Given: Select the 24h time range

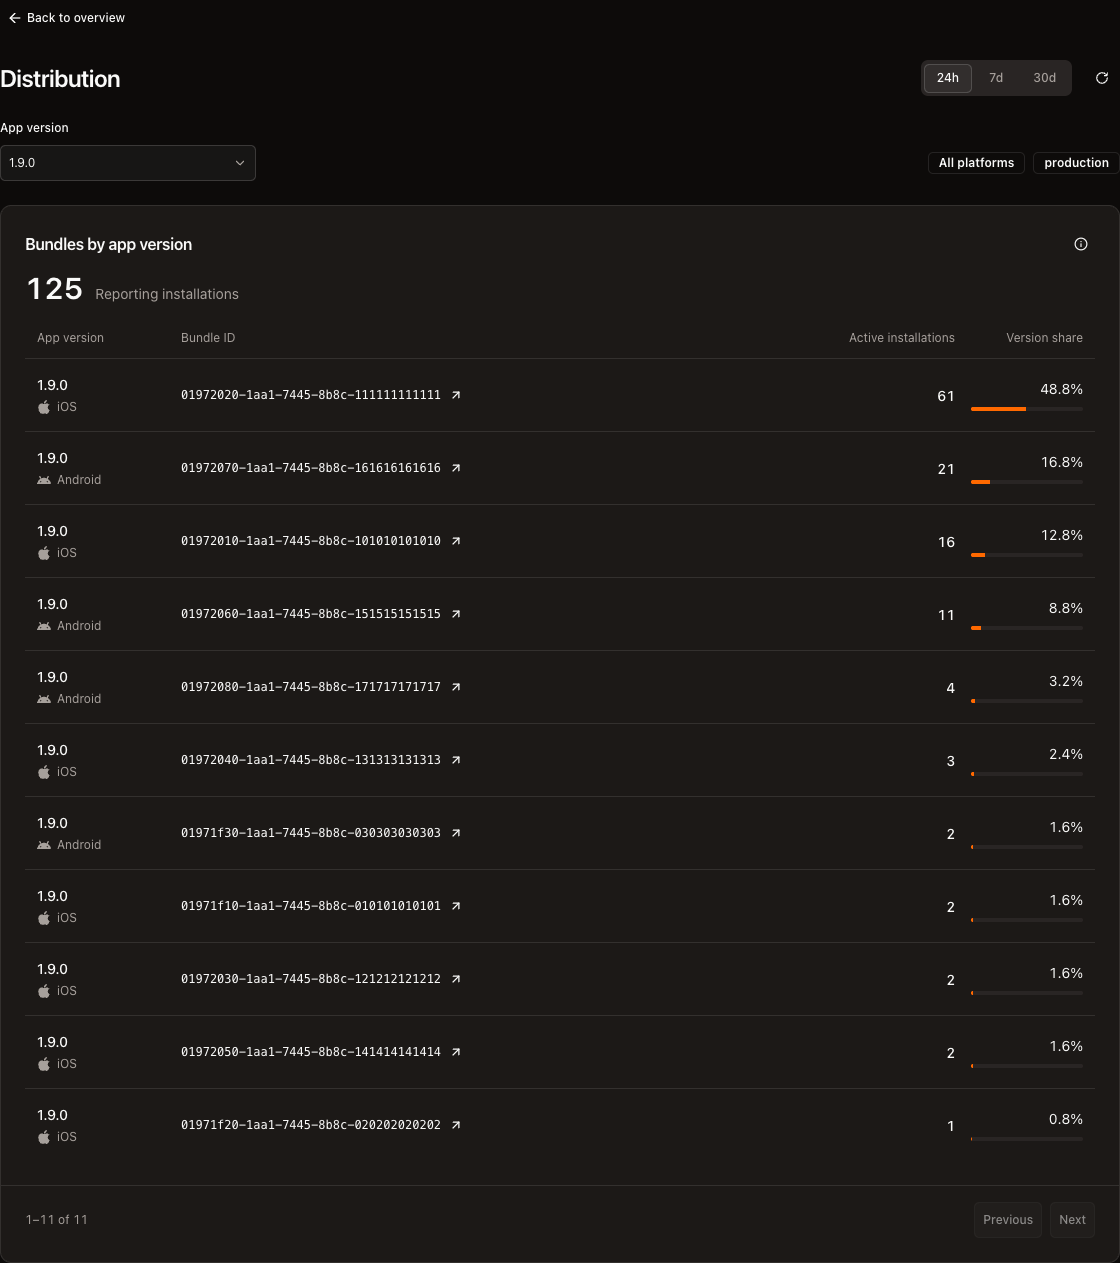Looking at the screenshot, I should pyautogui.click(x=948, y=78).
